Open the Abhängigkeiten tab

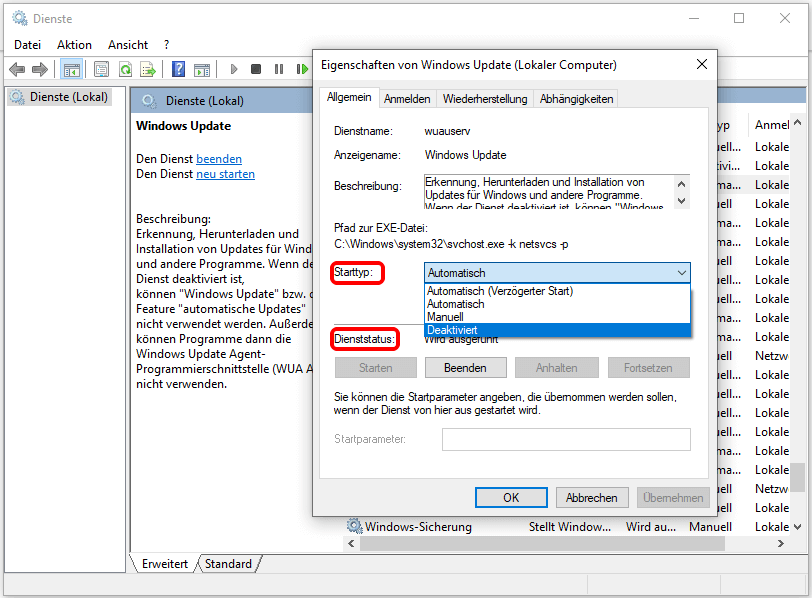tap(576, 98)
